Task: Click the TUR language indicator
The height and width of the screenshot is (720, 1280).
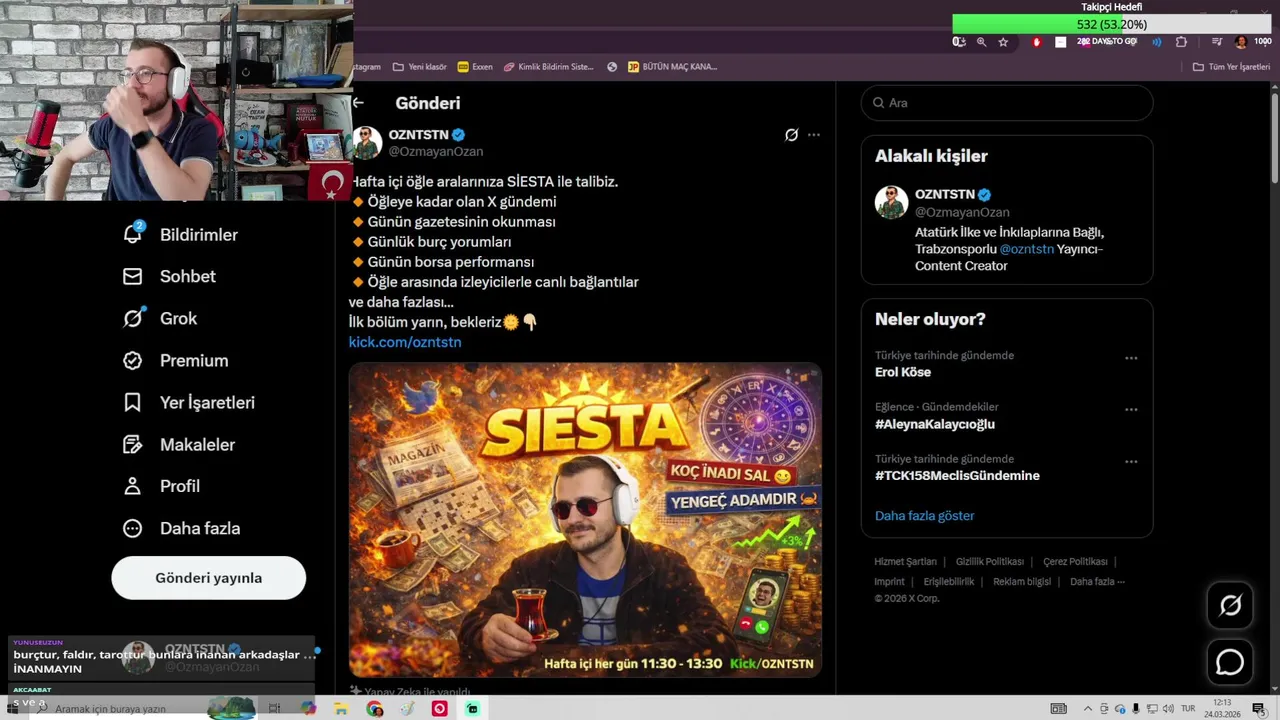Action: 1188,709
